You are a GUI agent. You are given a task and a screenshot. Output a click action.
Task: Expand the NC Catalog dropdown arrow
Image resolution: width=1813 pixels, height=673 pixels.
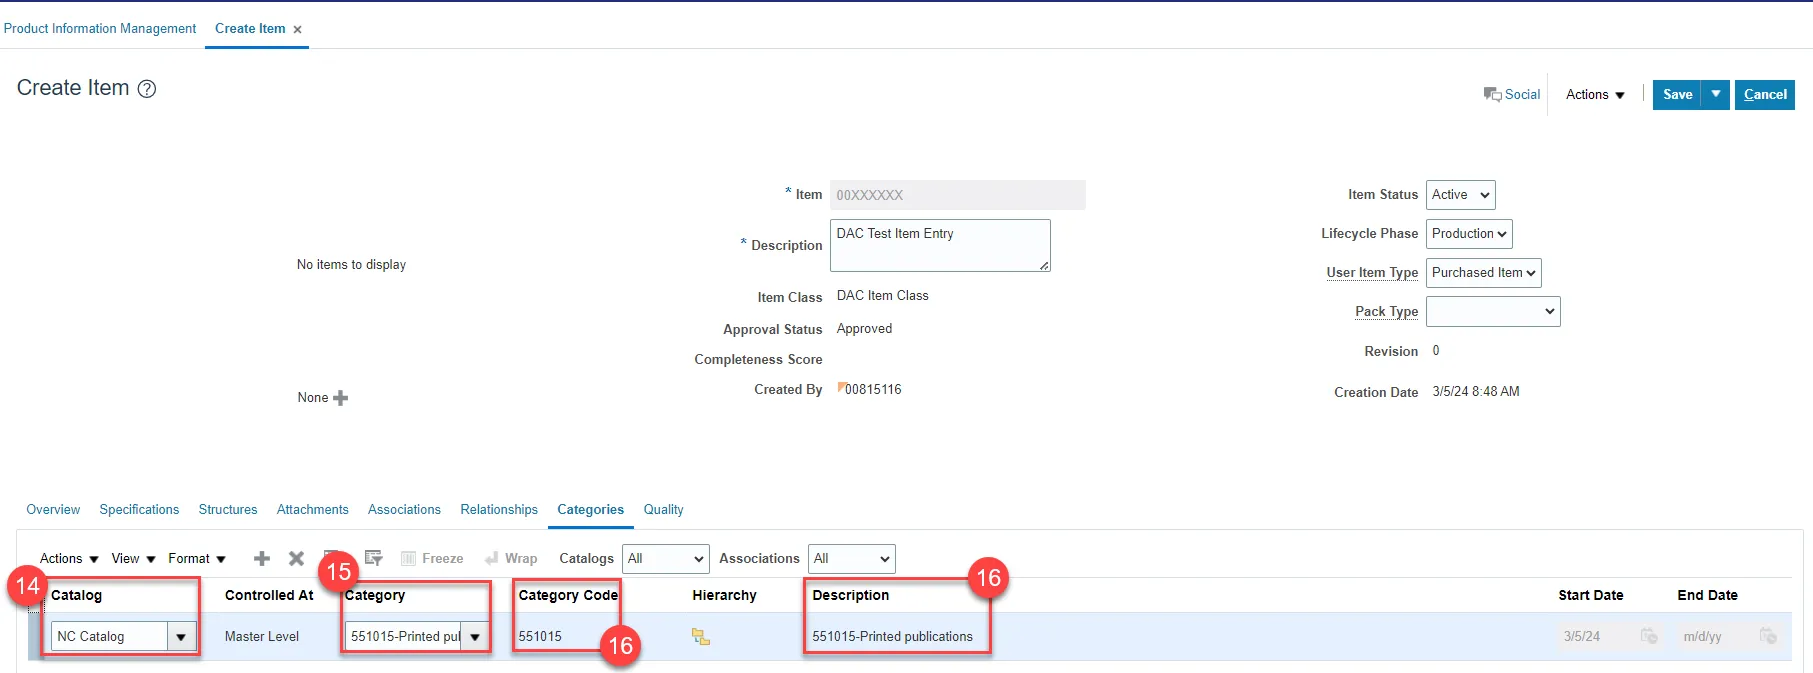click(x=181, y=637)
